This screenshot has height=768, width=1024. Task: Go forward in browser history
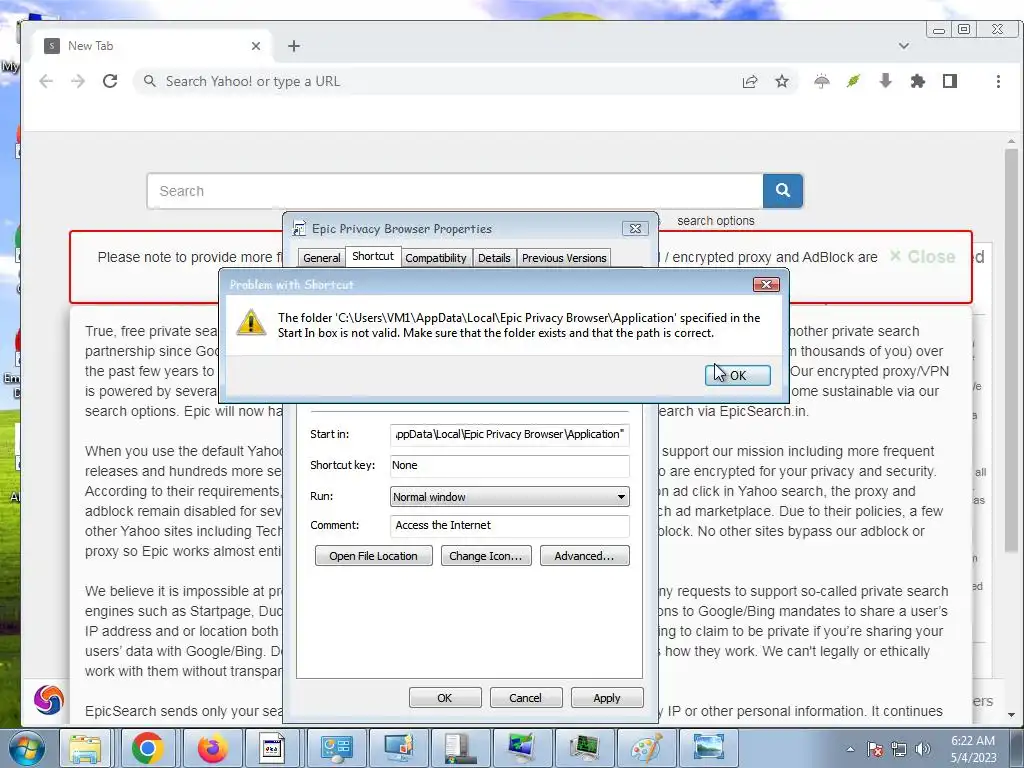pyautogui.click(x=78, y=81)
